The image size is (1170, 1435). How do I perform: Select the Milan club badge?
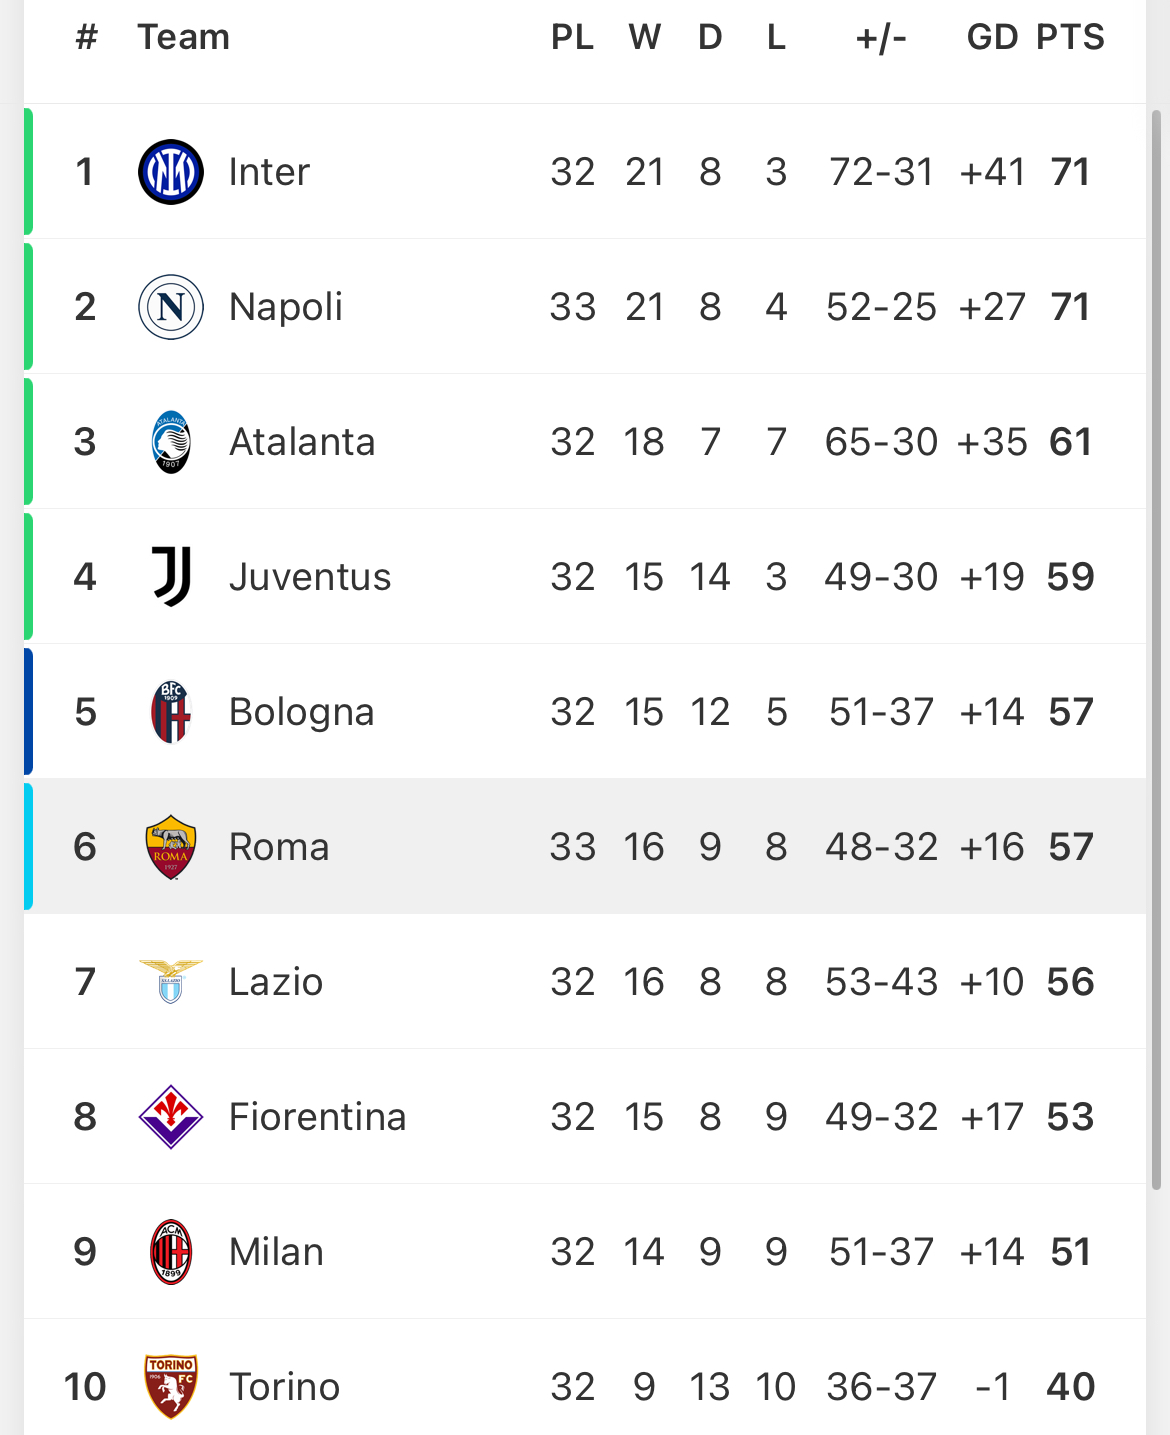pyautogui.click(x=171, y=1252)
